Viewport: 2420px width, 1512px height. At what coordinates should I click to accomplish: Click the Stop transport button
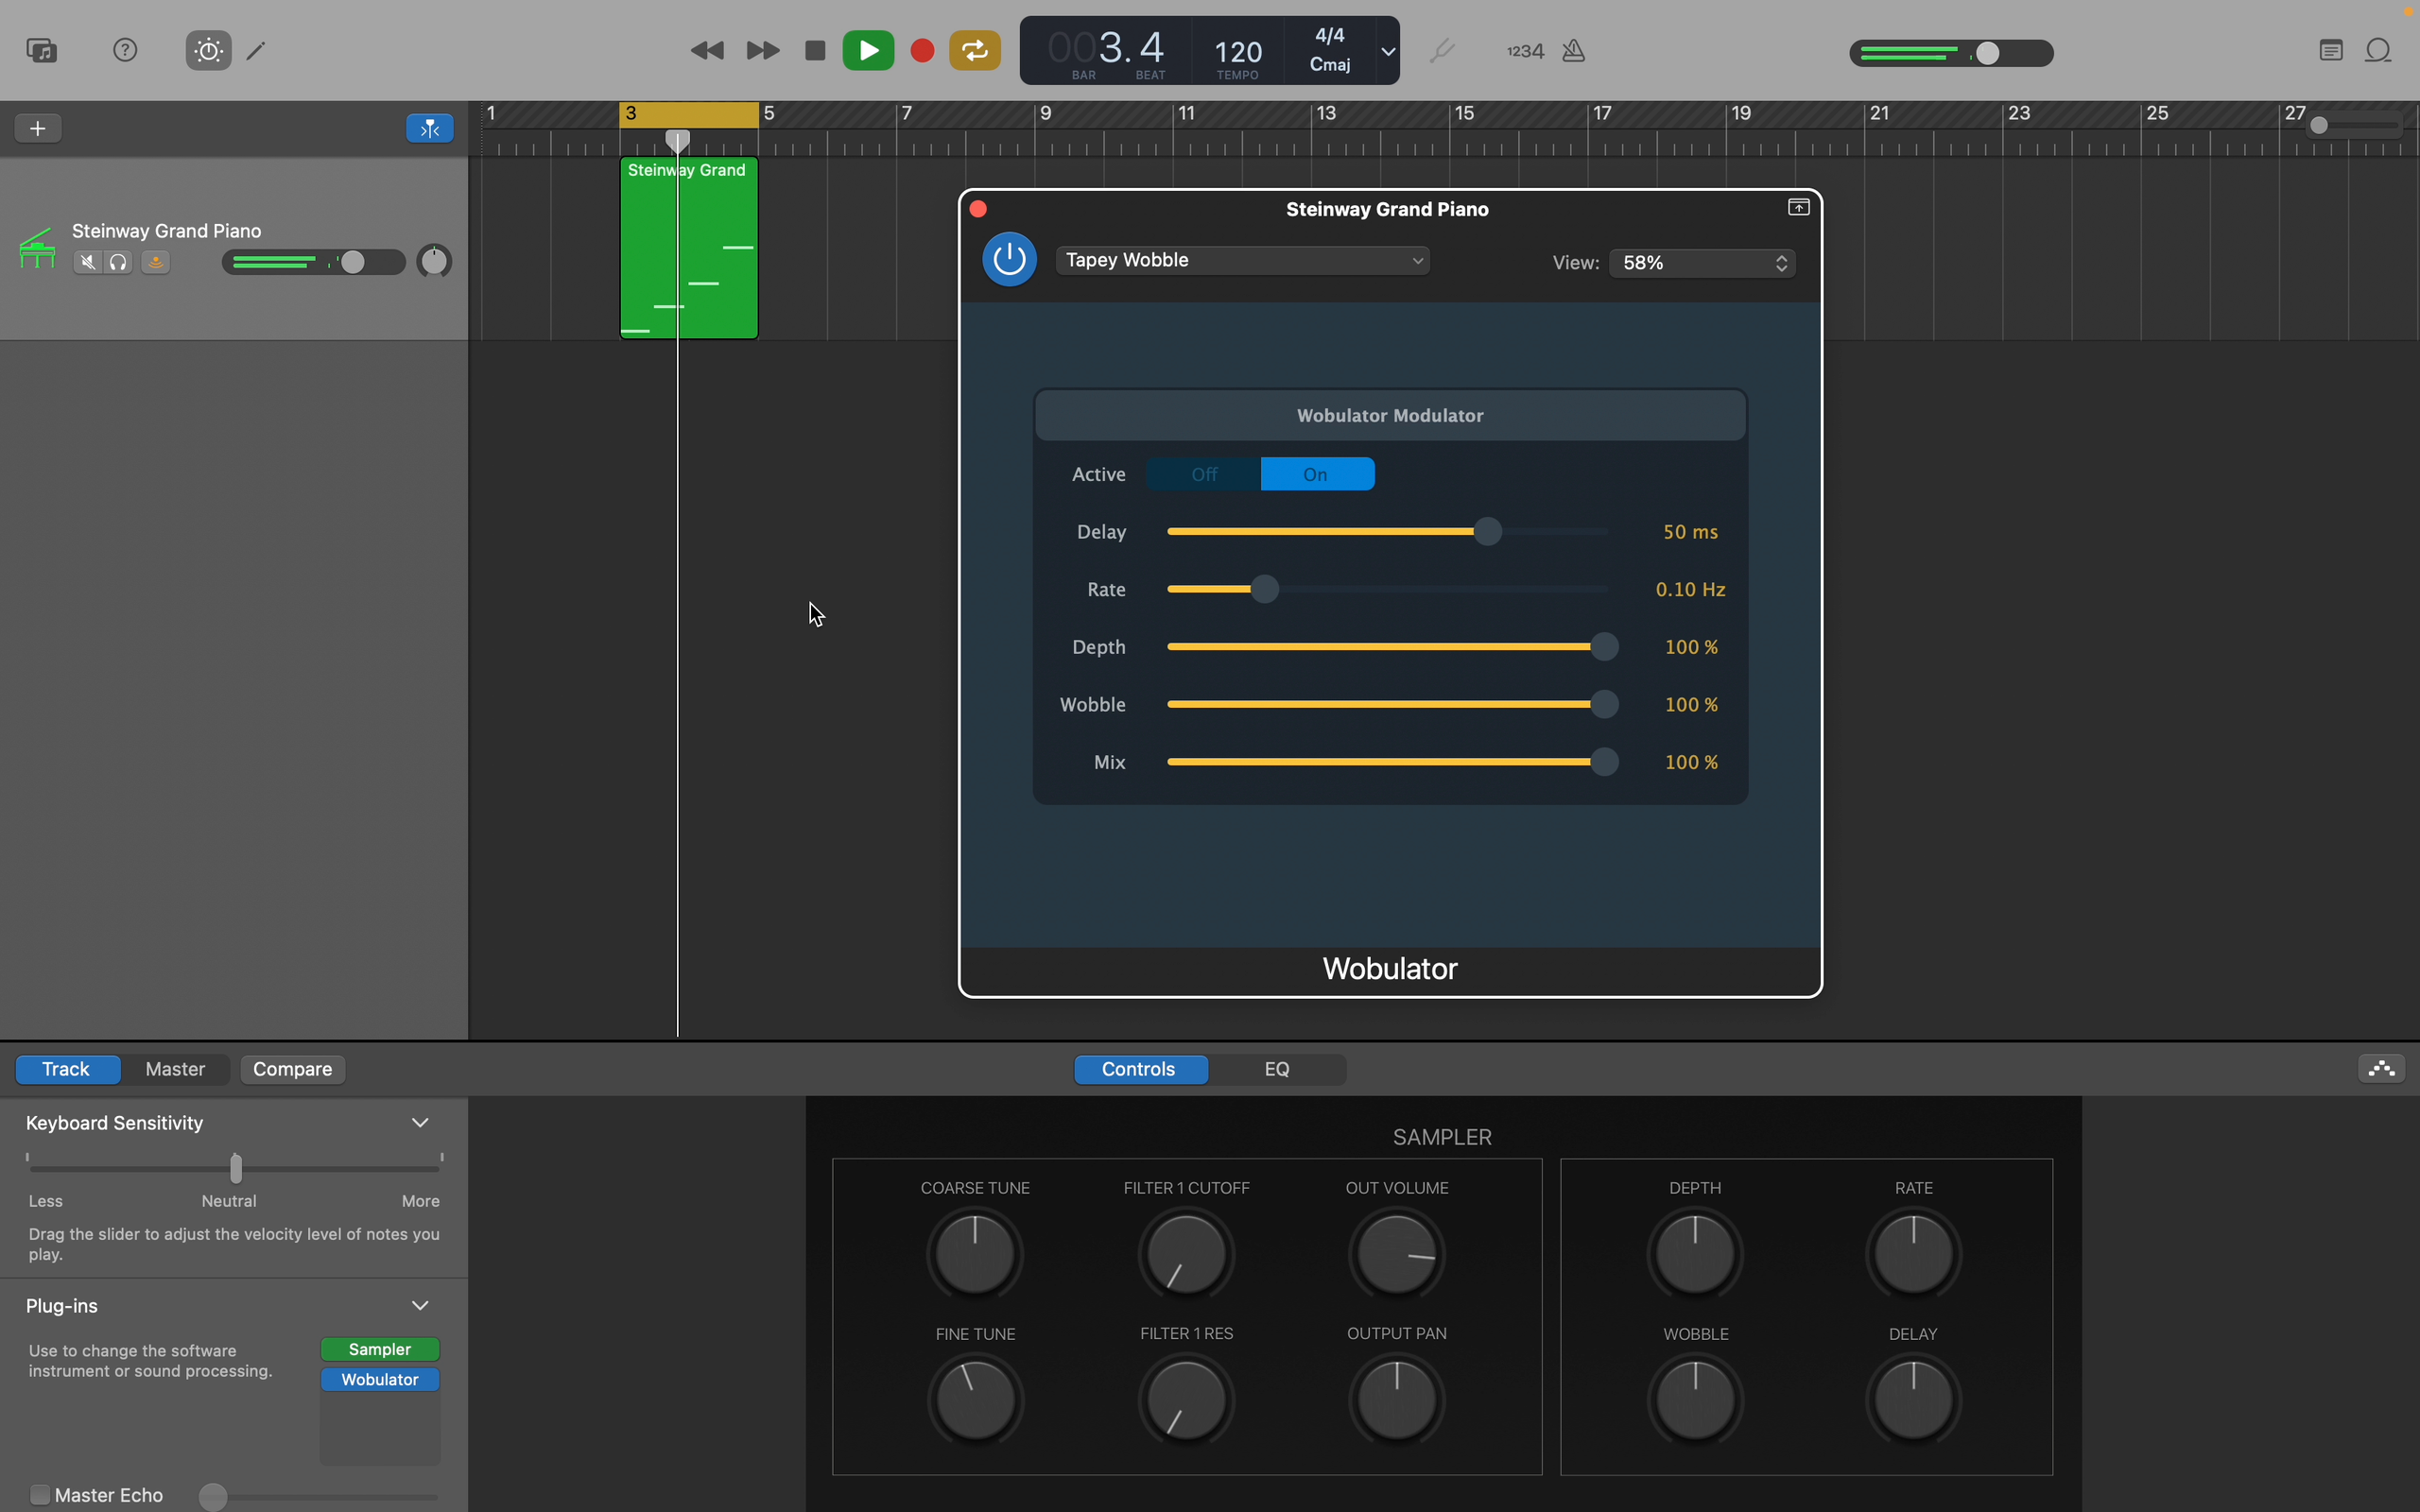coord(815,51)
